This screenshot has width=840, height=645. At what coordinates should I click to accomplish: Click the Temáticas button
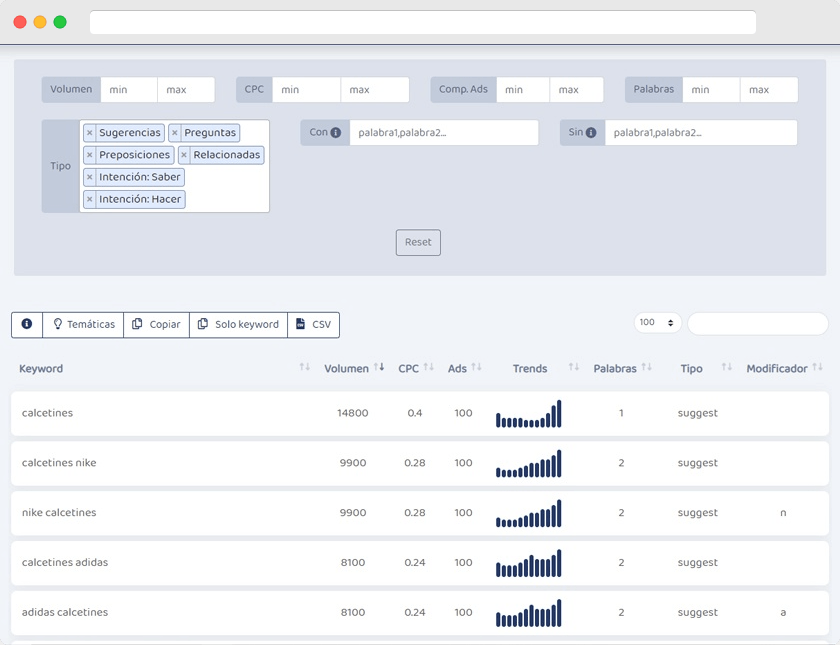tap(83, 324)
